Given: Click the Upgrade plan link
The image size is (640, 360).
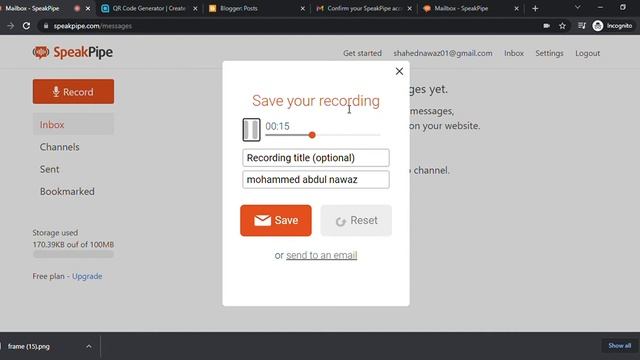Looking at the screenshot, I should pyautogui.click(x=87, y=276).
